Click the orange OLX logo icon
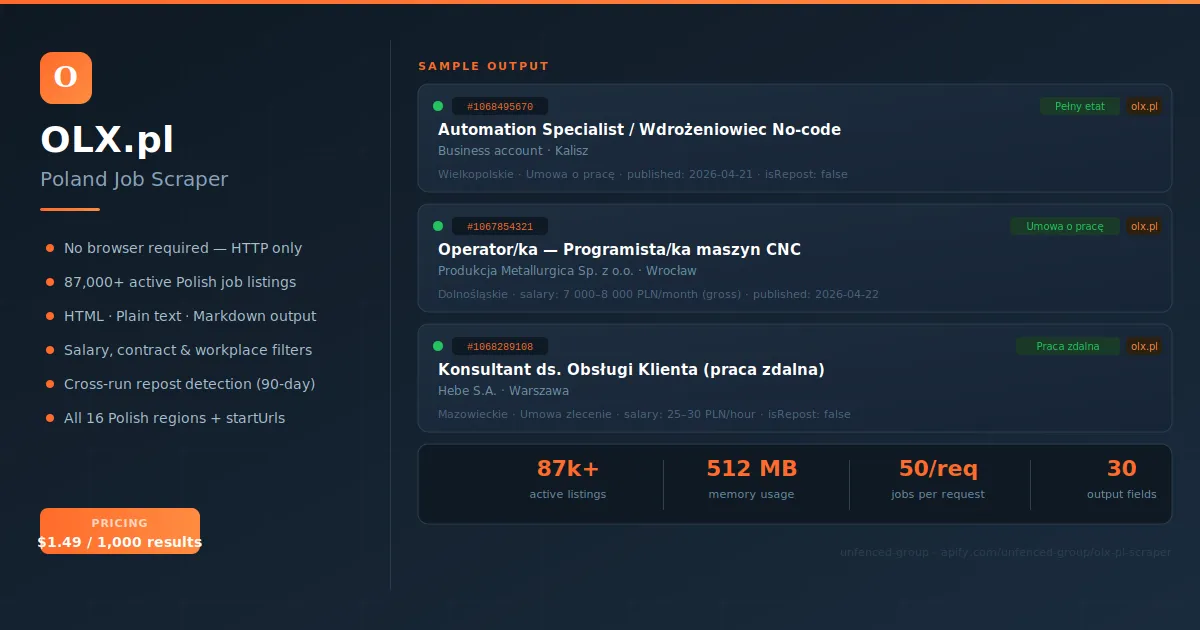Screen dimensions: 1200x630 (x=66, y=78)
